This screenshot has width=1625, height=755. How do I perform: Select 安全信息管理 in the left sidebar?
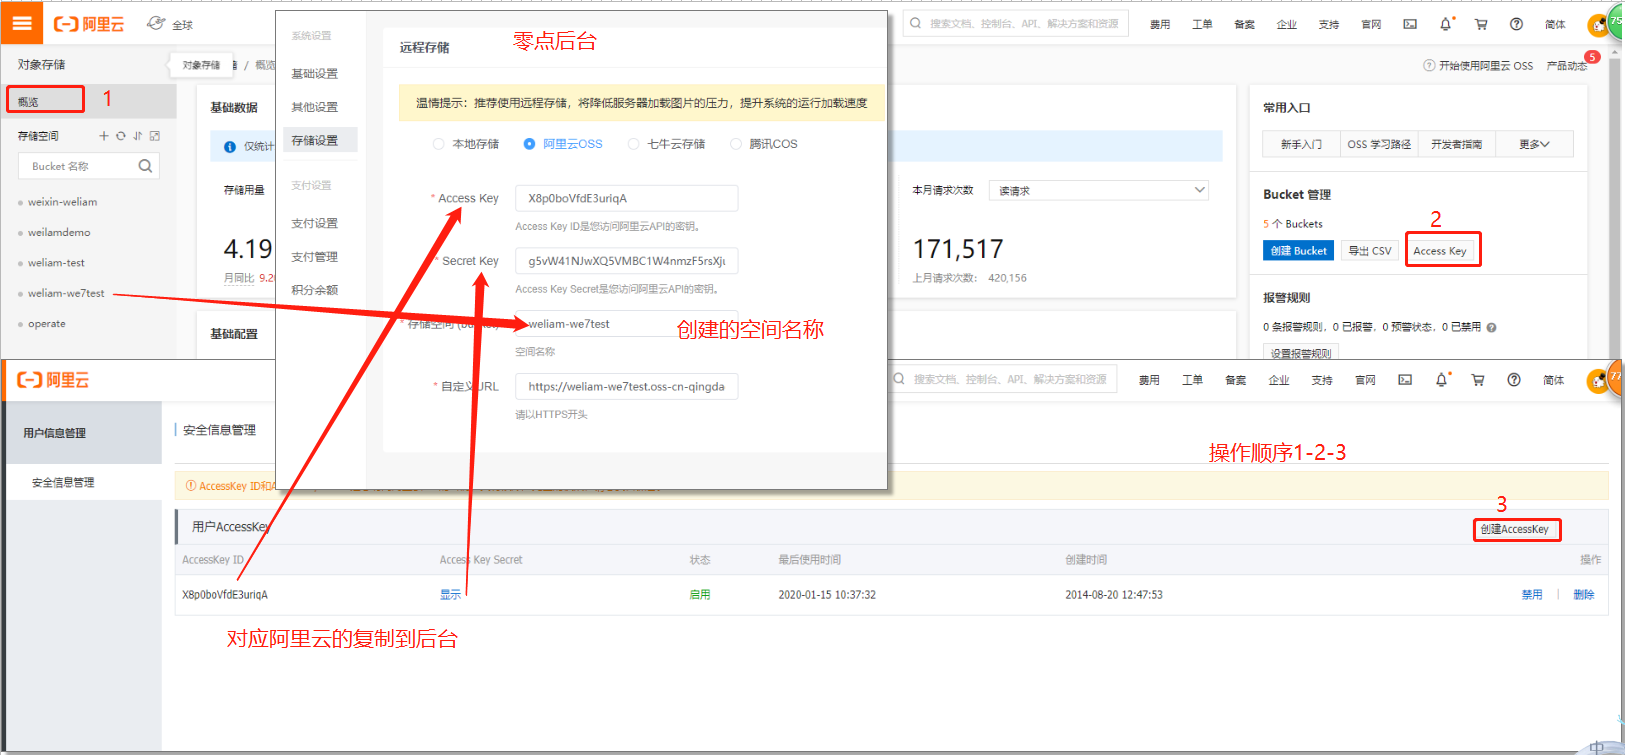tap(63, 482)
